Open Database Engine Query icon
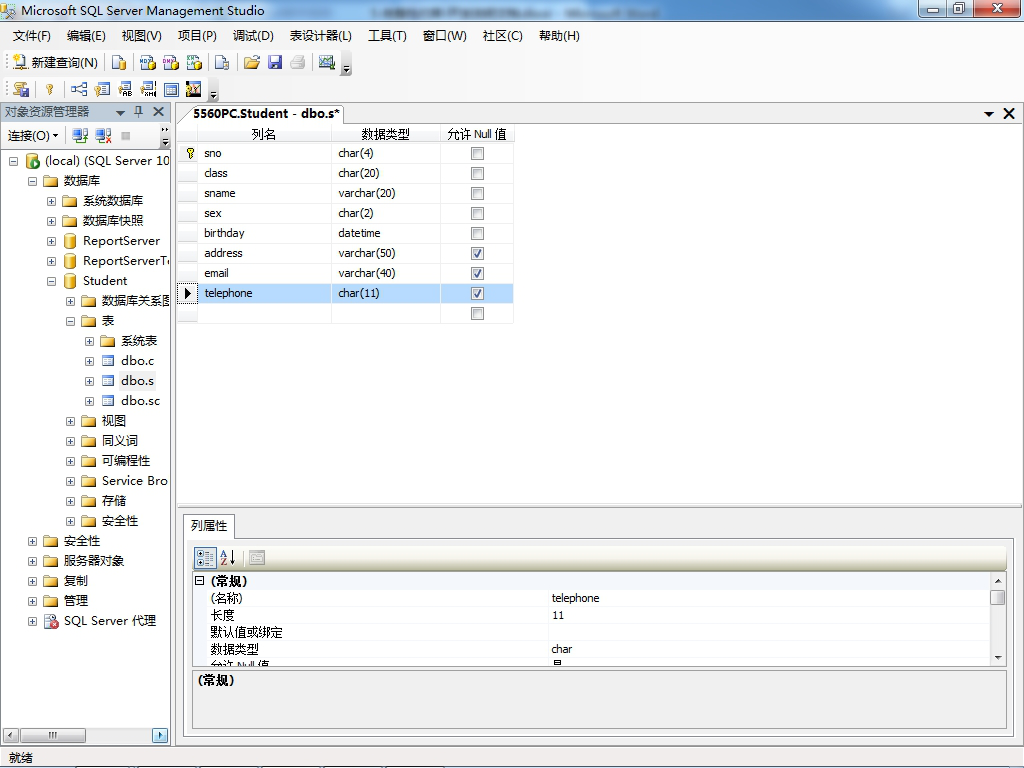This screenshot has width=1024, height=768. coord(119,63)
